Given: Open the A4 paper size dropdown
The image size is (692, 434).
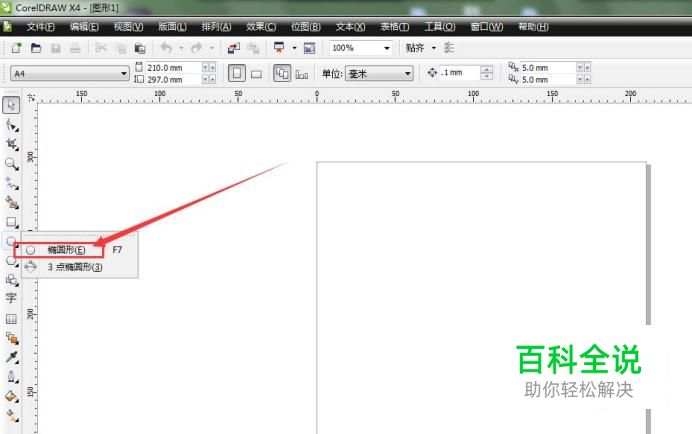Looking at the screenshot, I should pos(124,73).
